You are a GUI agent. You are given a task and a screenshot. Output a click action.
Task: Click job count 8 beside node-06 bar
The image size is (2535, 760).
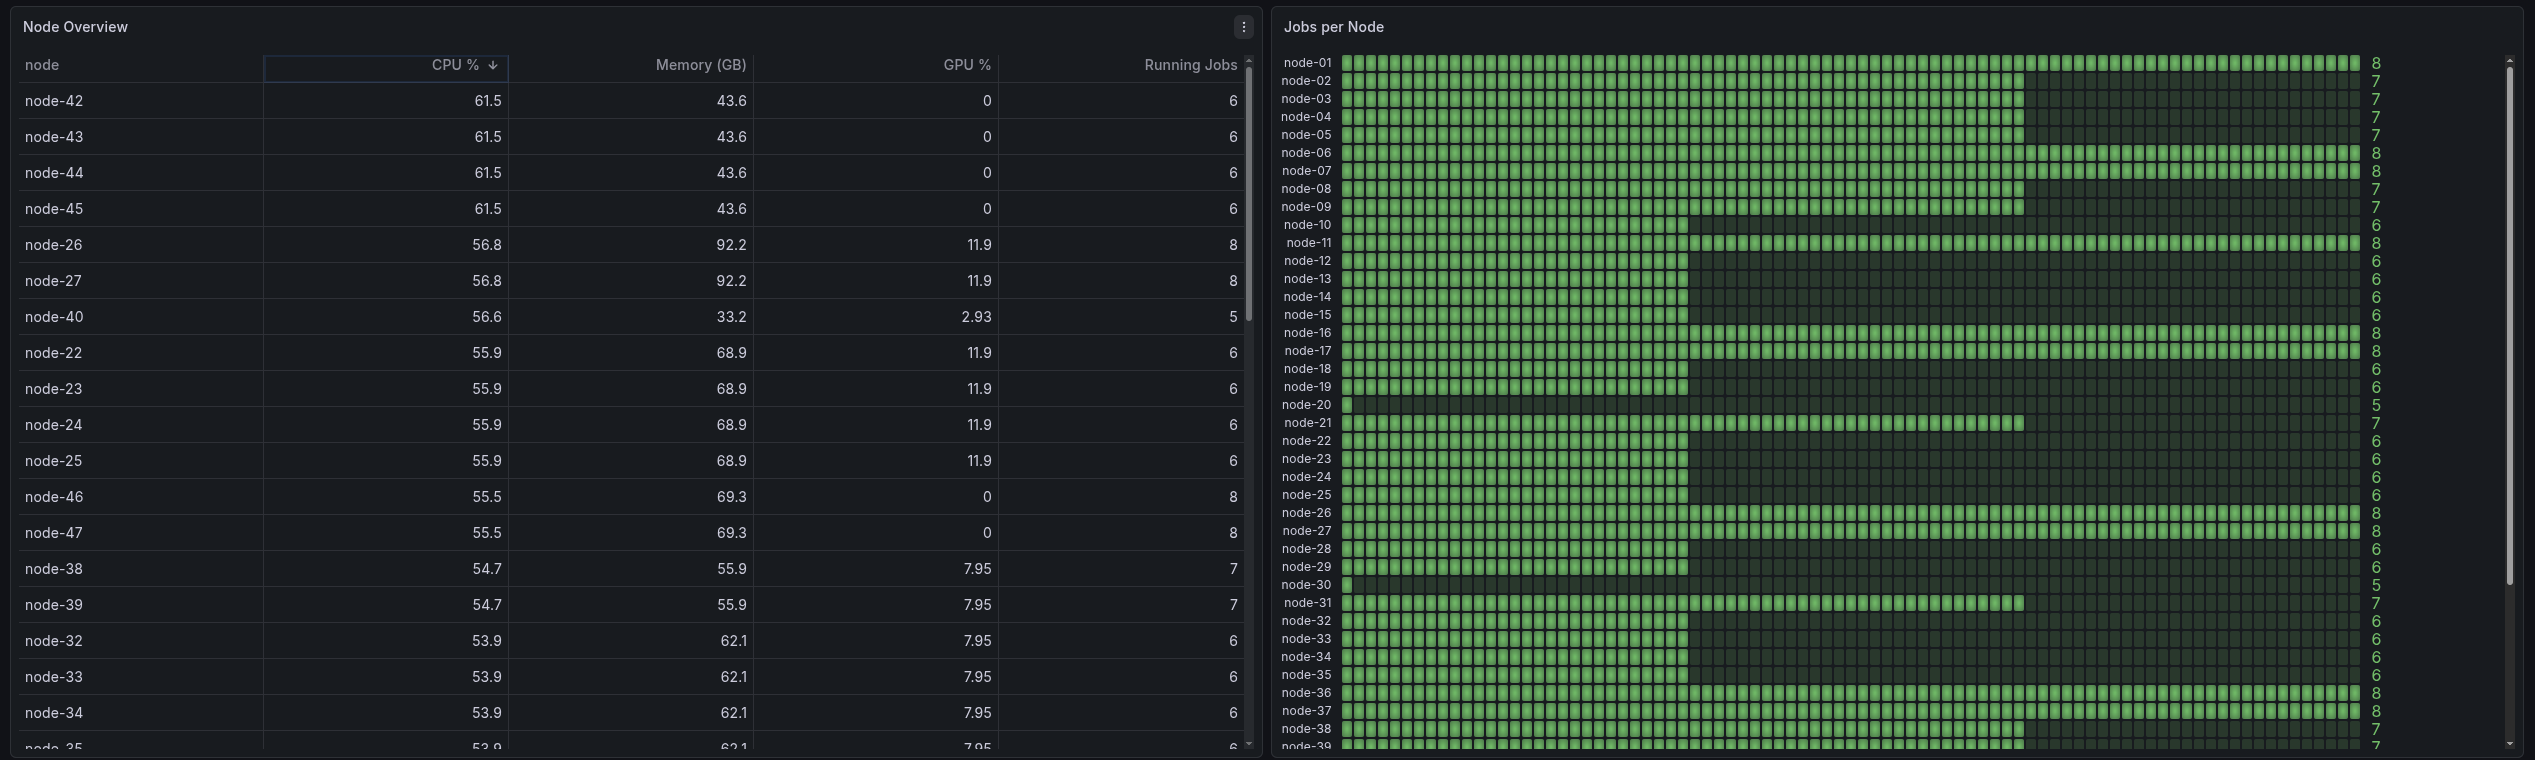pyautogui.click(x=2376, y=153)
